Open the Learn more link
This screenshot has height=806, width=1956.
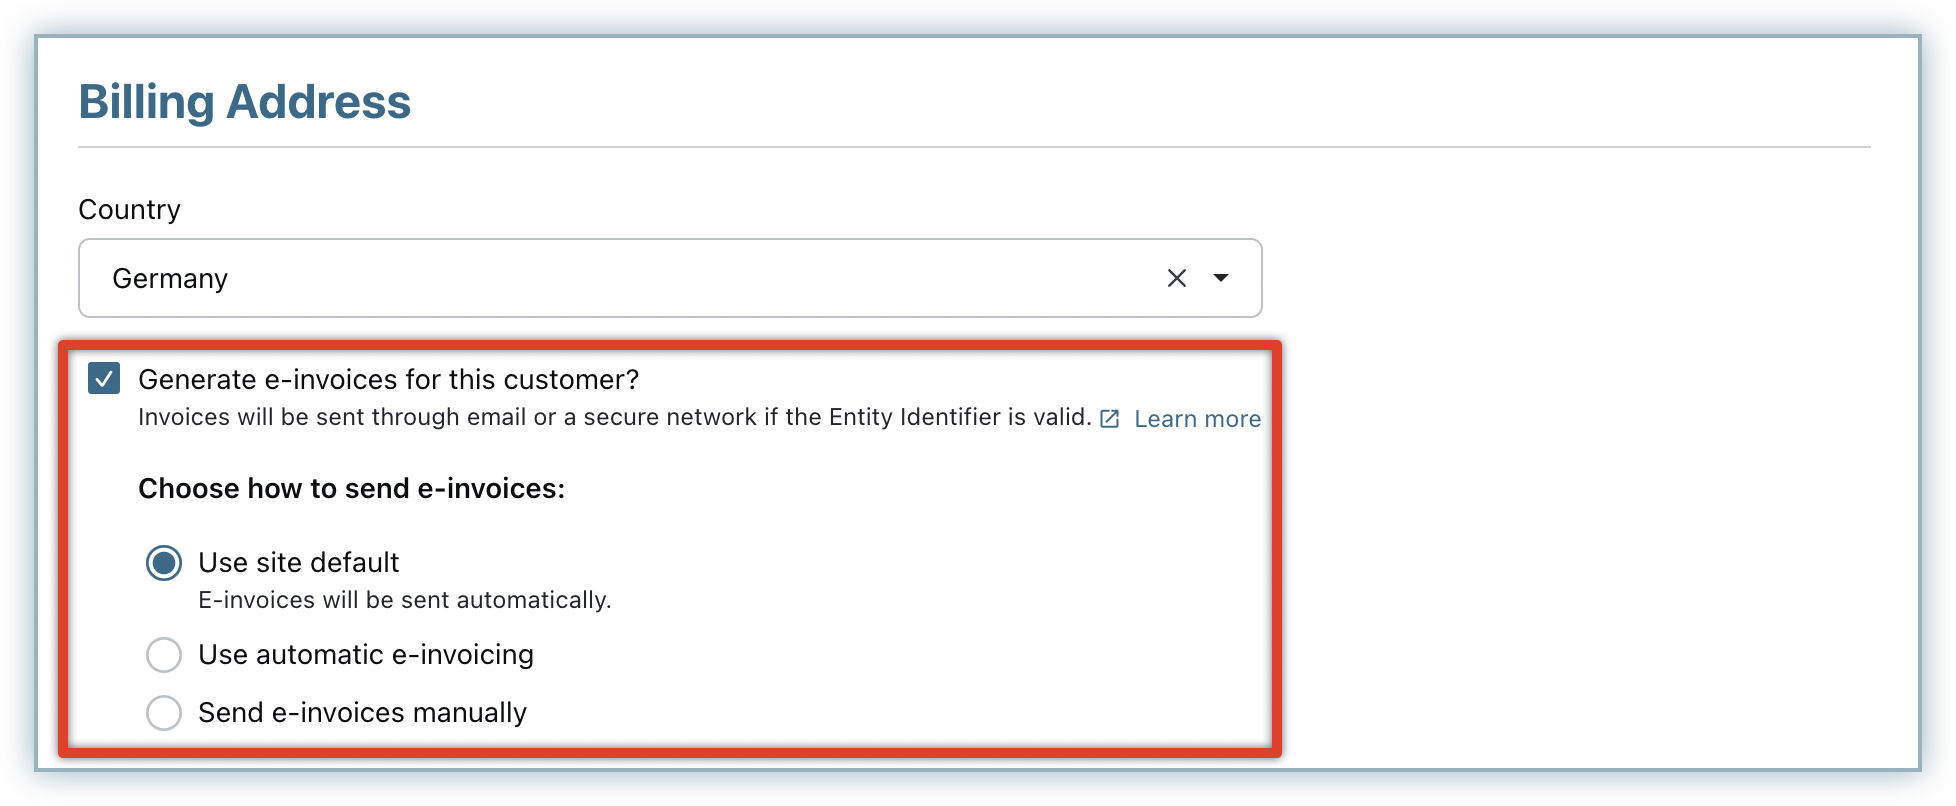pyautogui.click(x=1197, y=419)
